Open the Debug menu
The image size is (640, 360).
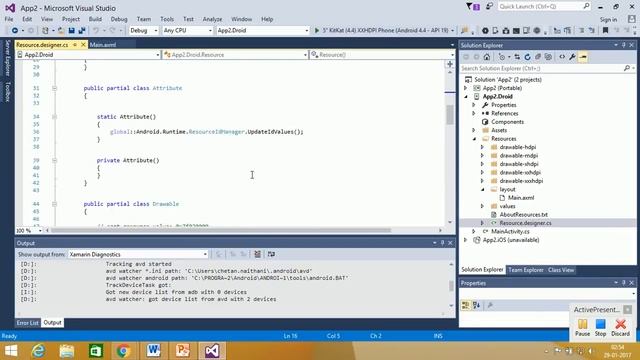119,19
